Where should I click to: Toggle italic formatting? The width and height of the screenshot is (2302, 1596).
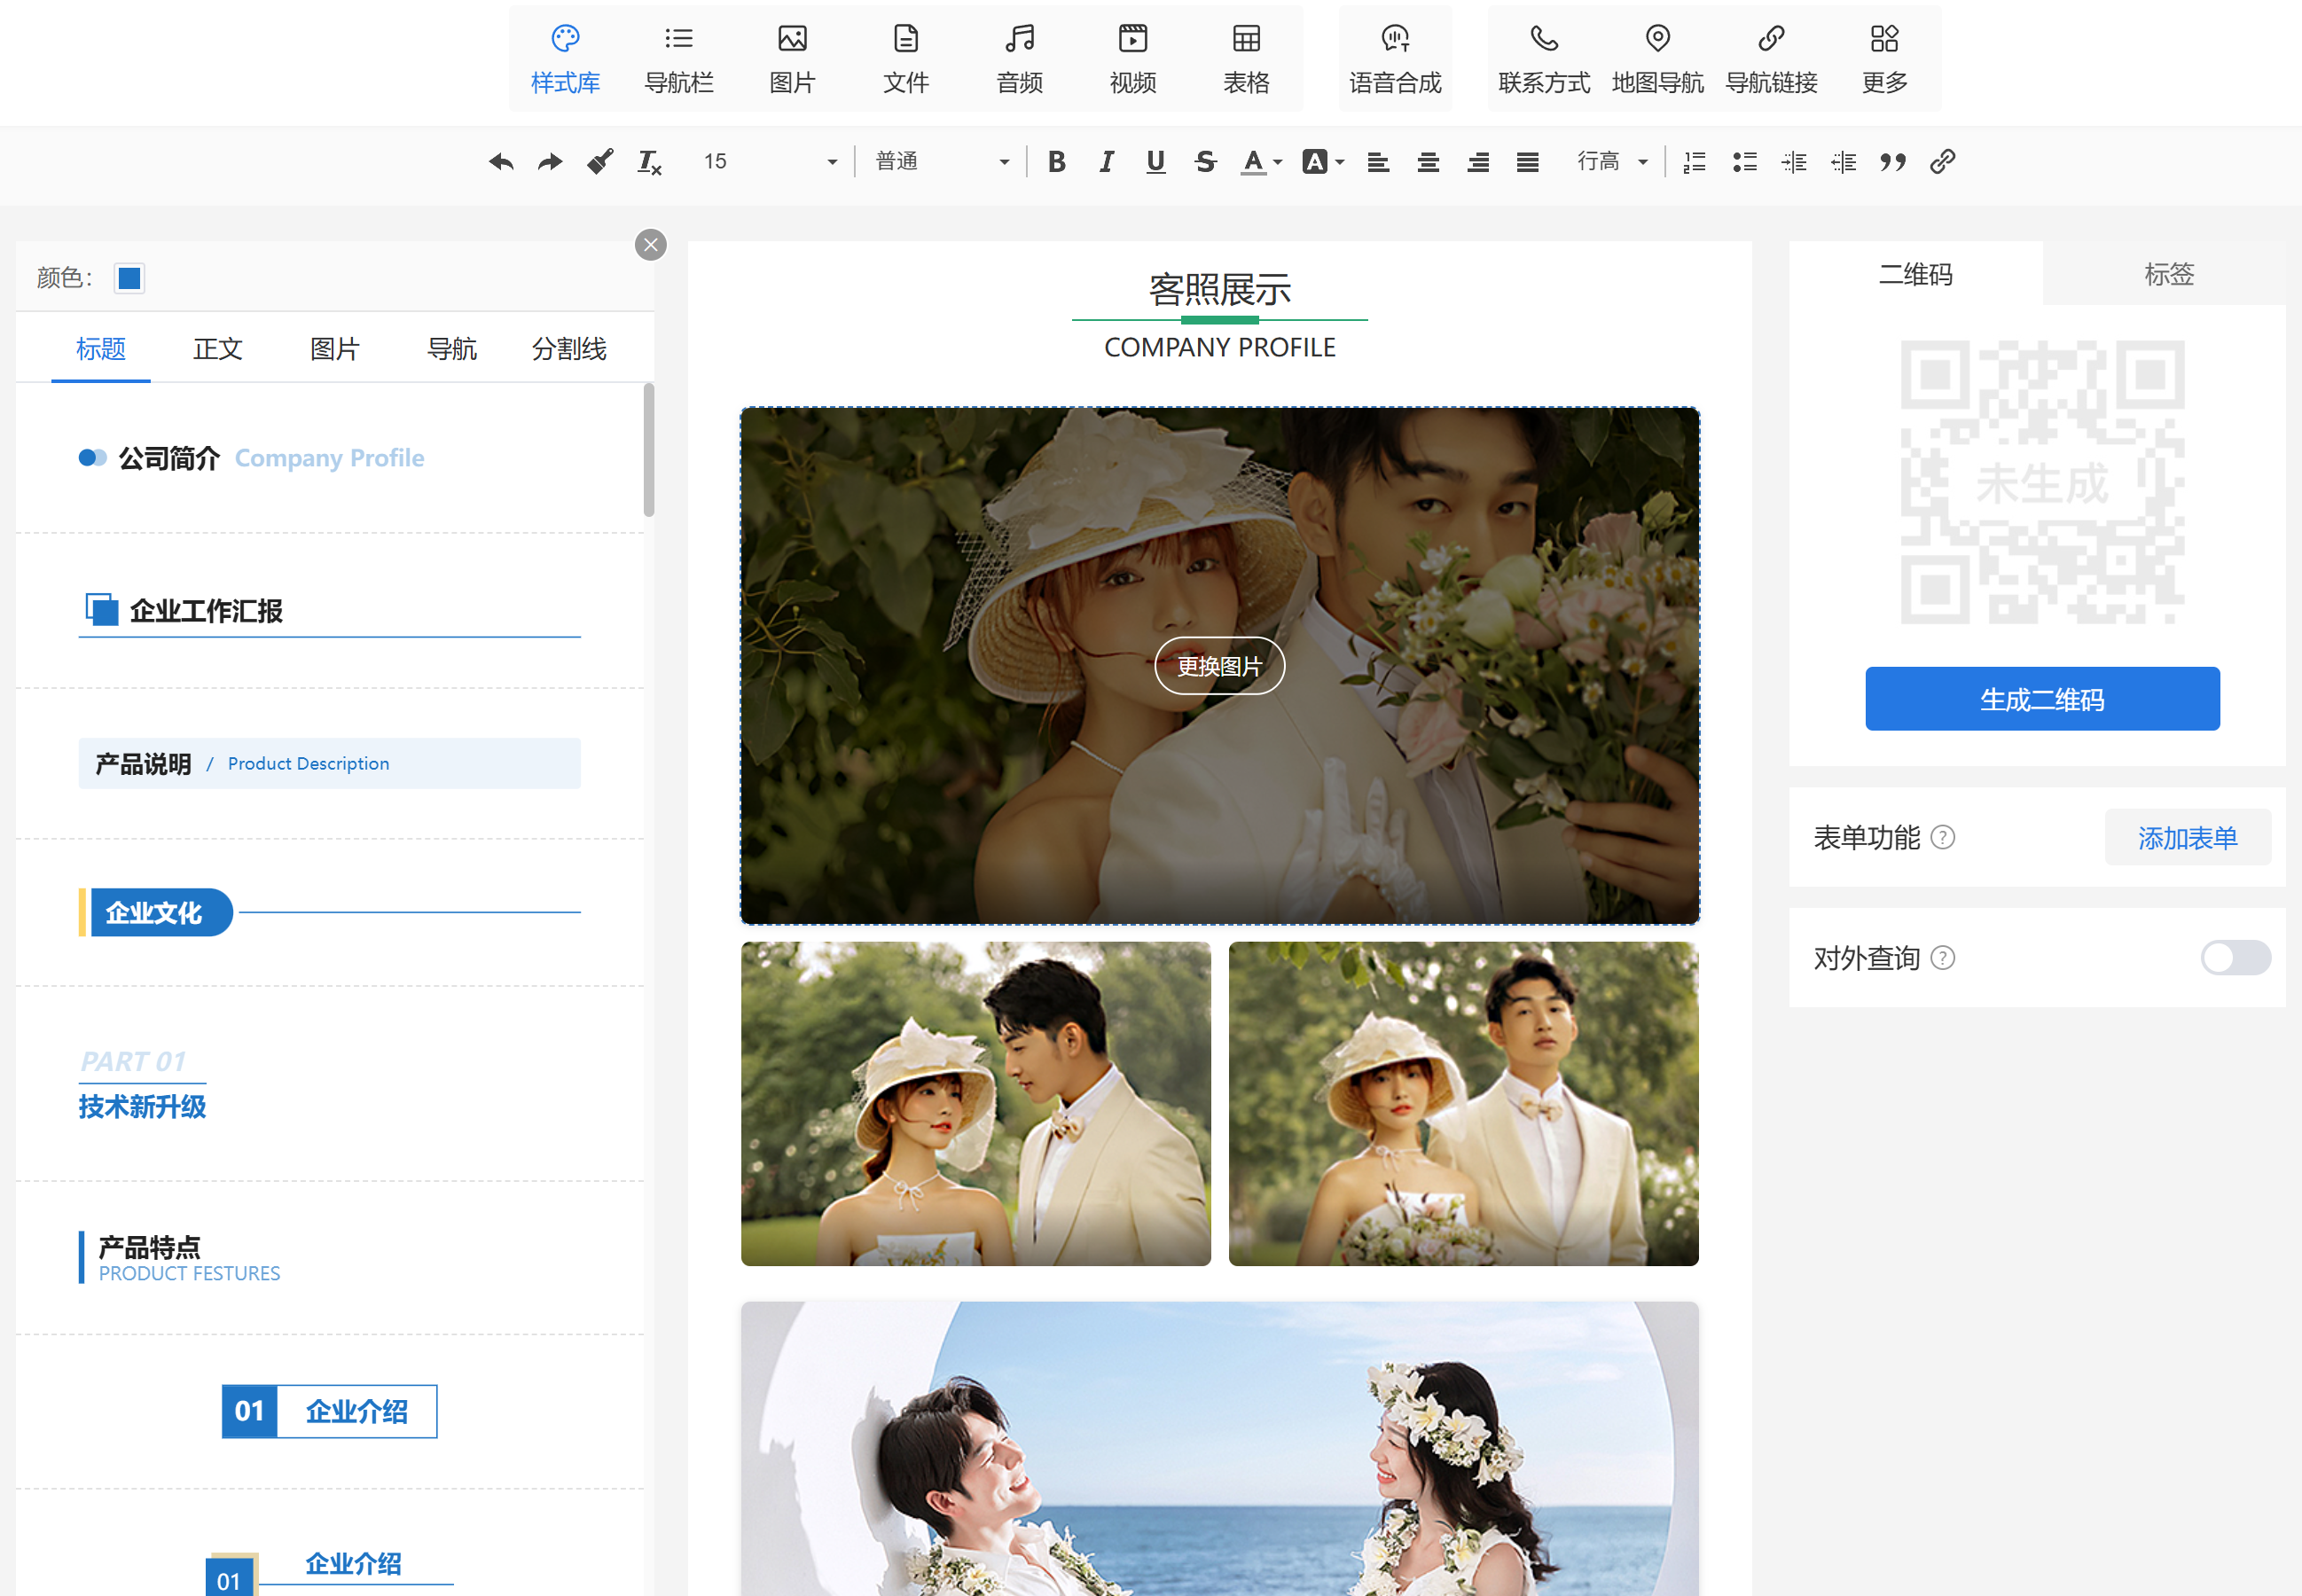coord(1106,162)
